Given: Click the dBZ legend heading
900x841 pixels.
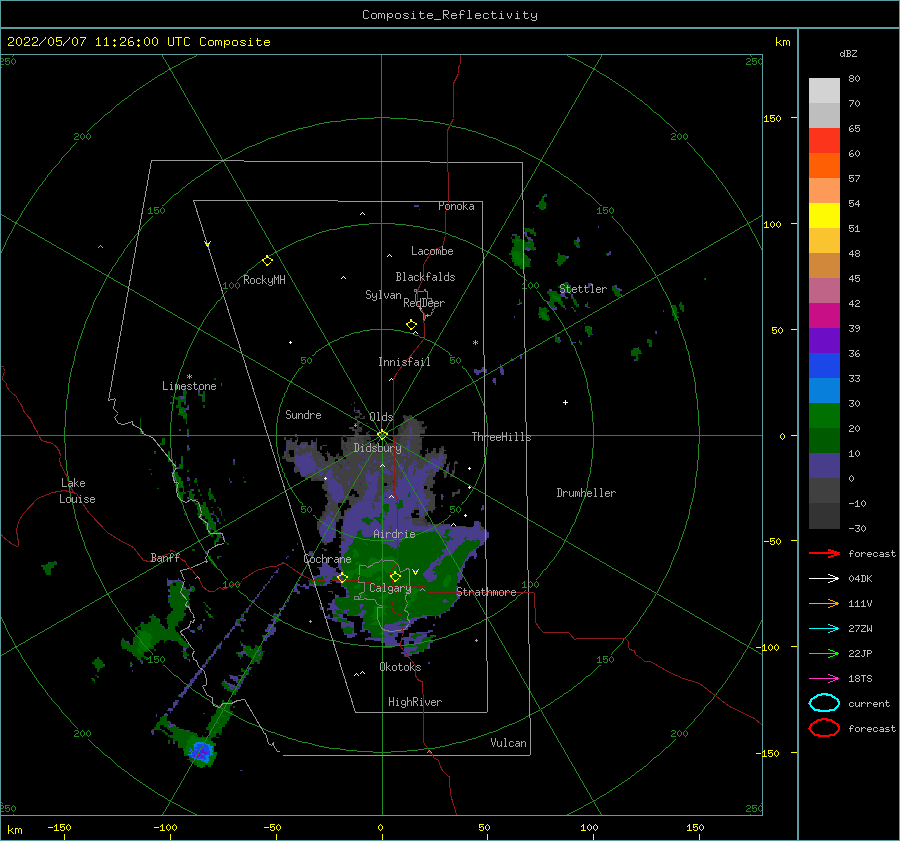Looking at the screenshot, I should point(848,53).
